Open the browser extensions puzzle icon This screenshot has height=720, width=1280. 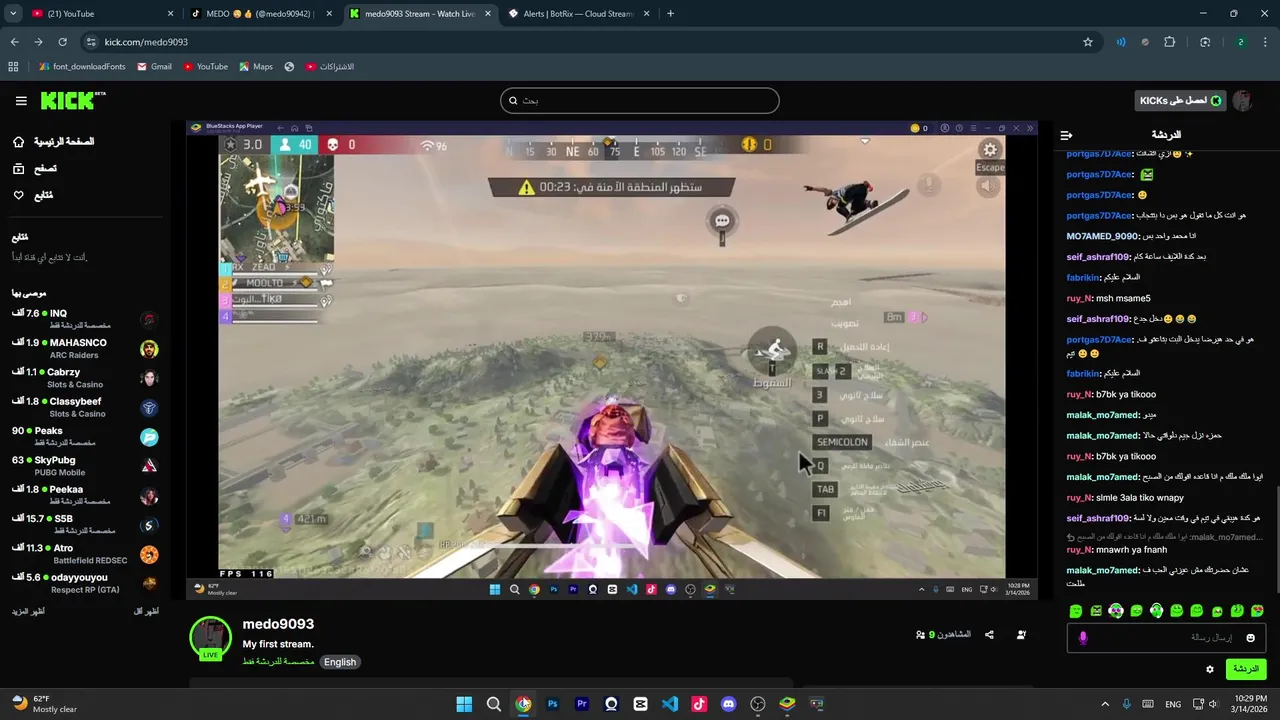tap(1169, 42)
